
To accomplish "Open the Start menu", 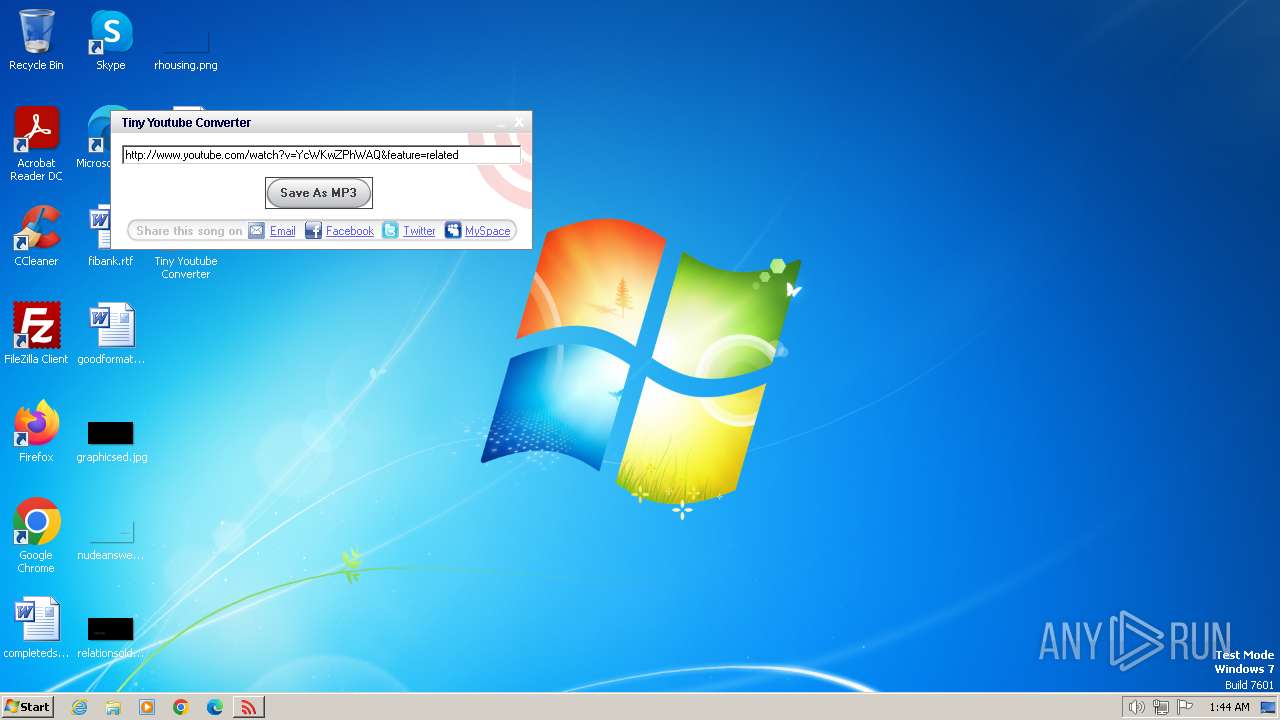I will click(x=27, y=707).
